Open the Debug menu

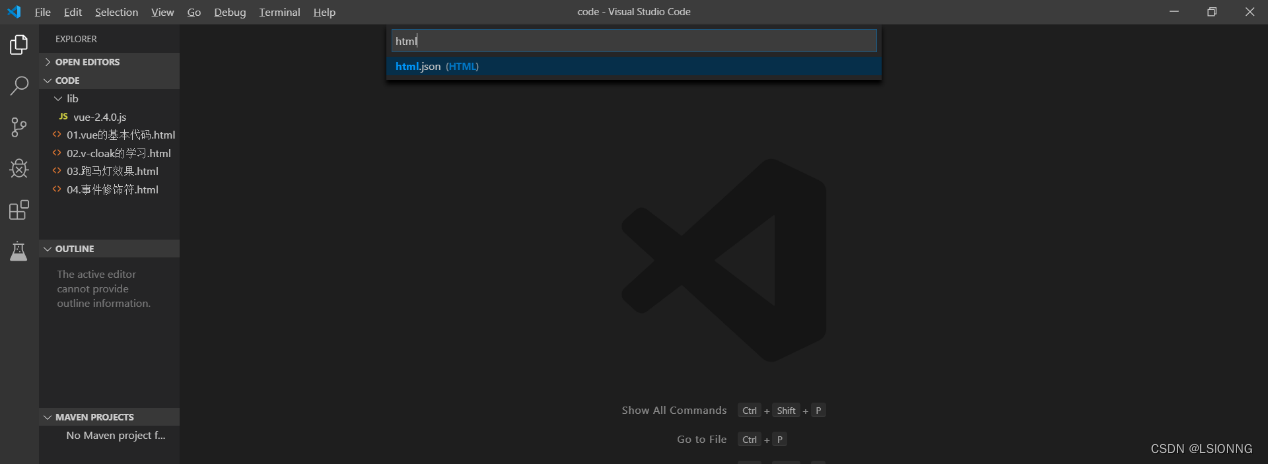[x=230, y=12]
